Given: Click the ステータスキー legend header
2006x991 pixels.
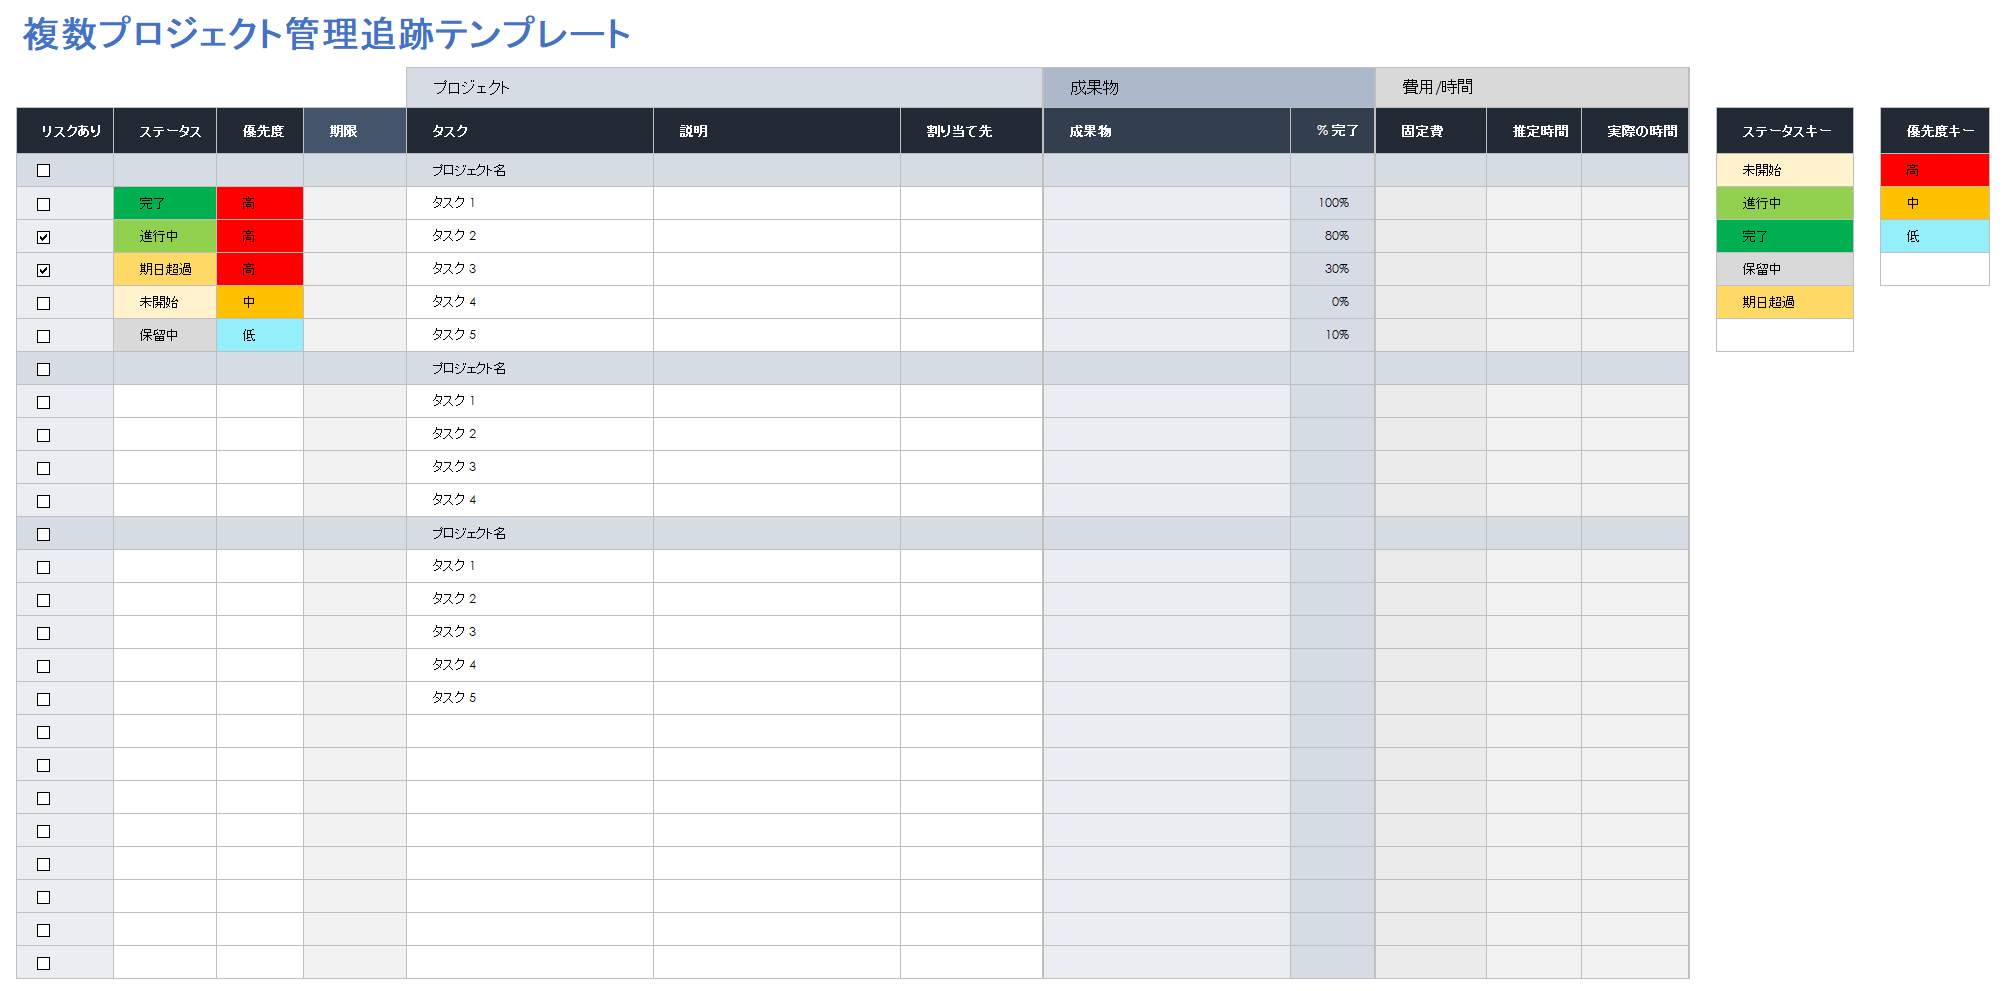Looking at the screenshot, I should tap(1785, 131).
